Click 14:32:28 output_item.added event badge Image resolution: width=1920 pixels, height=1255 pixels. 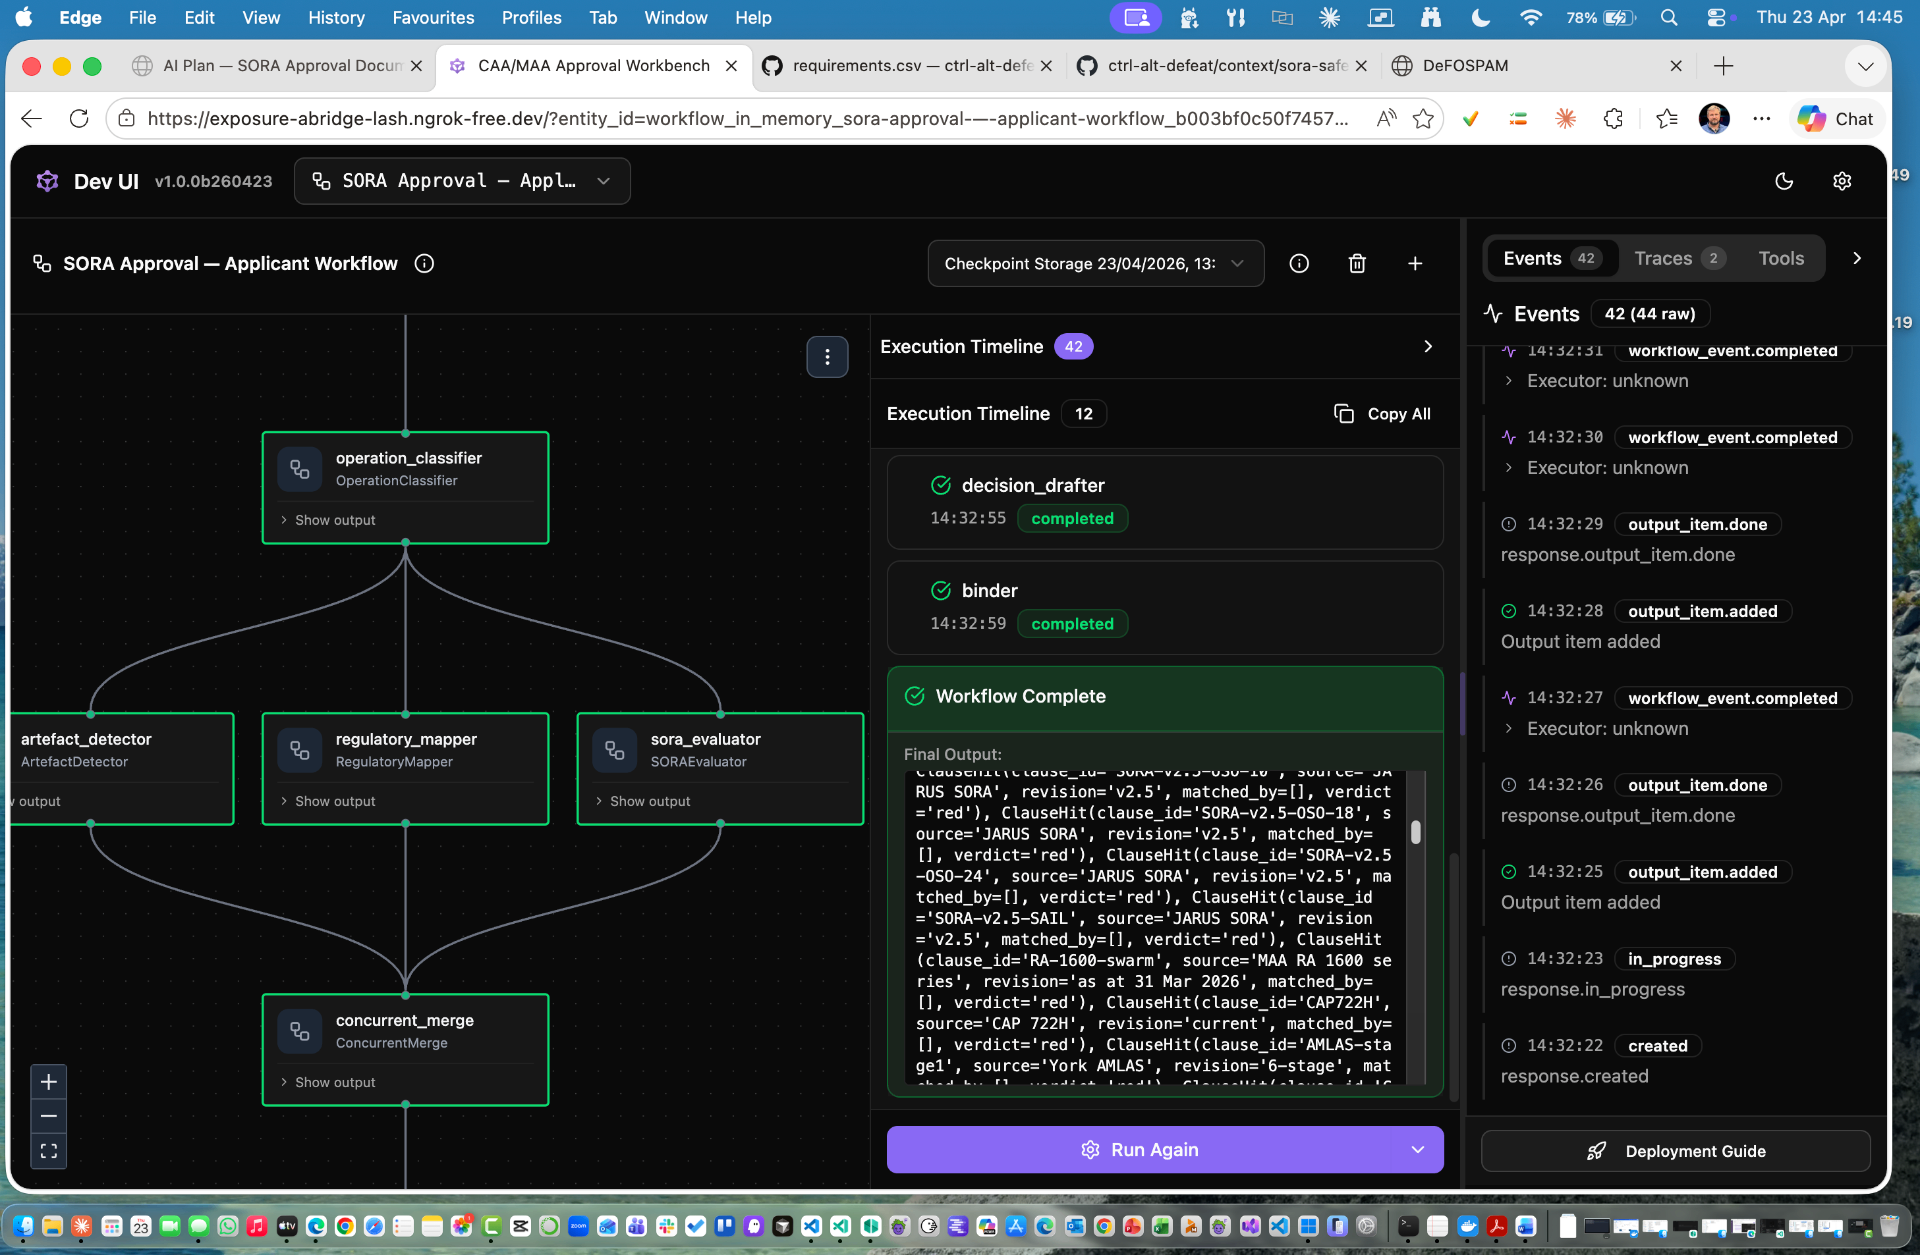pyautogui.click(x=1702, y=611)
